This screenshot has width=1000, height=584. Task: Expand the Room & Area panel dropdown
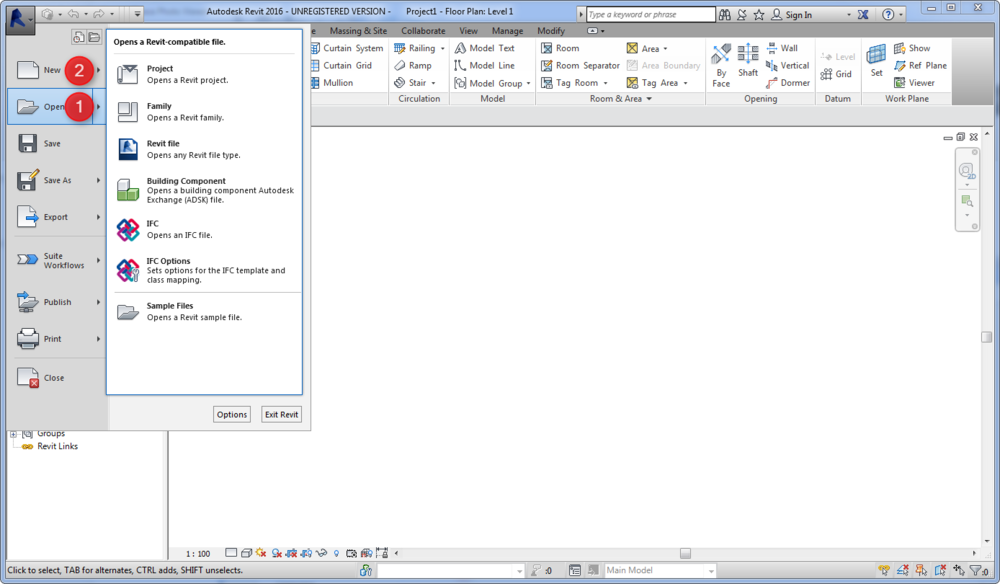[649, 99]
